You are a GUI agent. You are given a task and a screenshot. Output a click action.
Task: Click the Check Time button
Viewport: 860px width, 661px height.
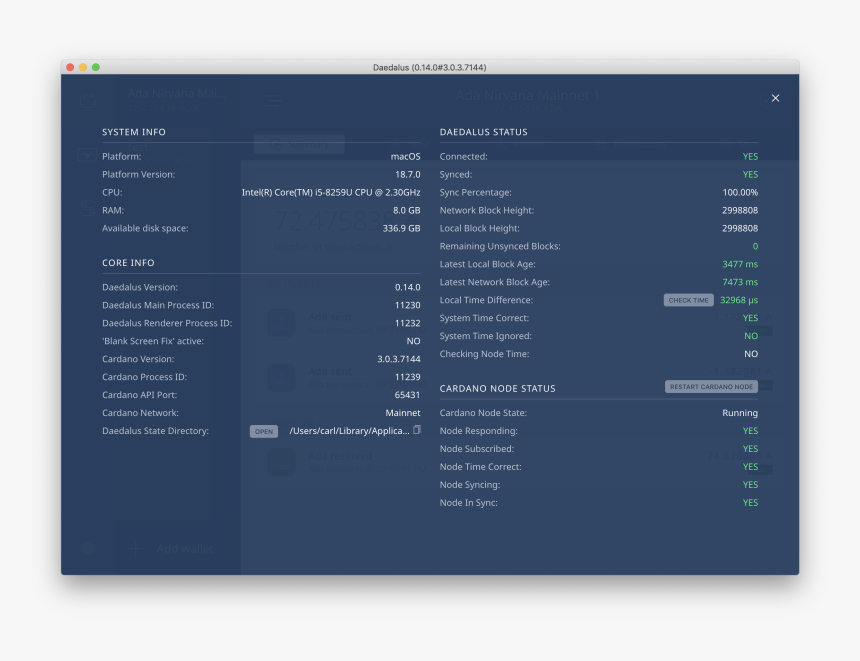(x=688, y=300)
